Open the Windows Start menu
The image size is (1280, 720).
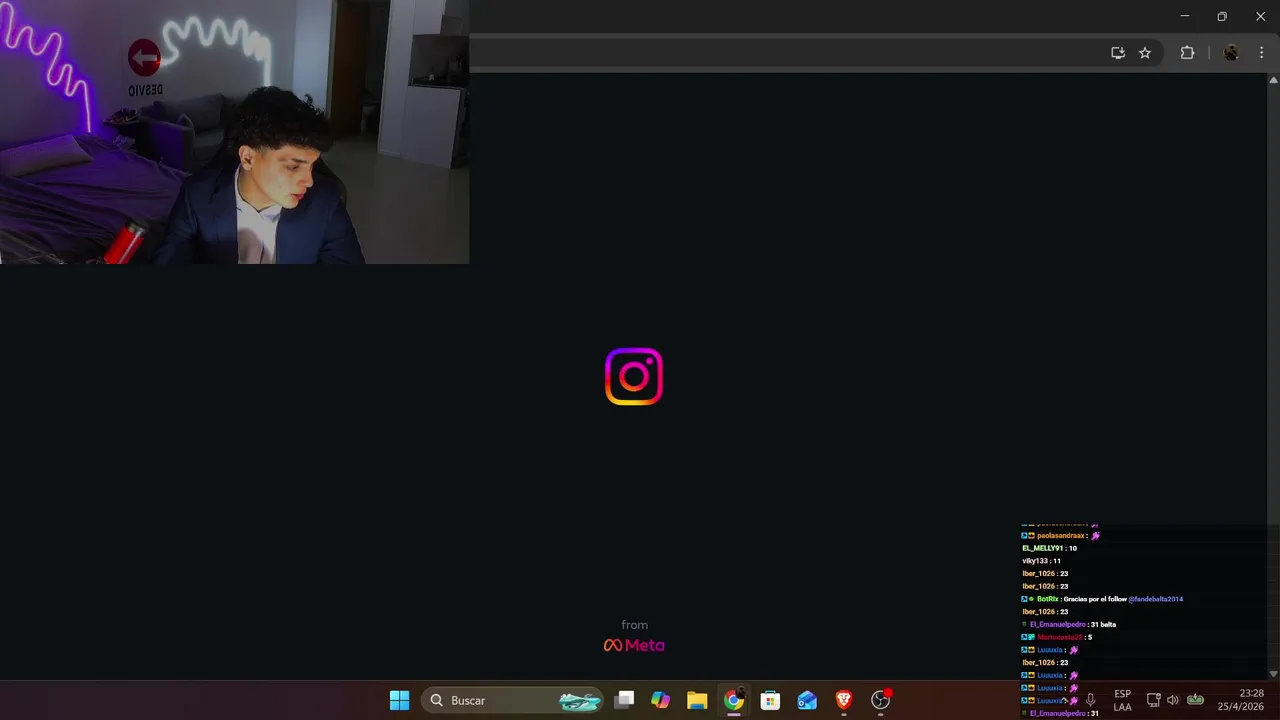tap(399, 700)
